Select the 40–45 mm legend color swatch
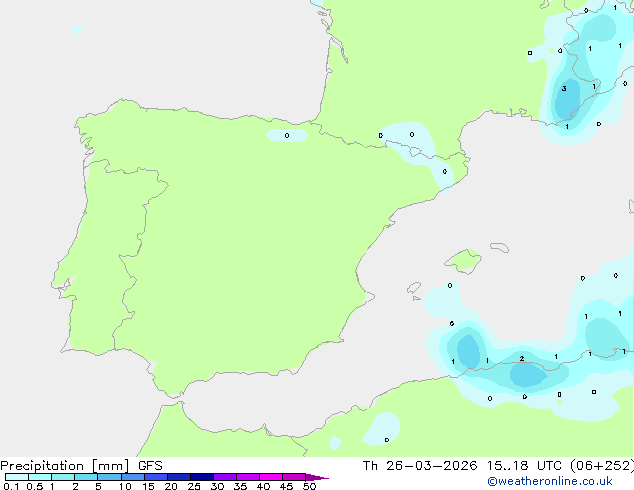634x490 pixels. [271, 477]
